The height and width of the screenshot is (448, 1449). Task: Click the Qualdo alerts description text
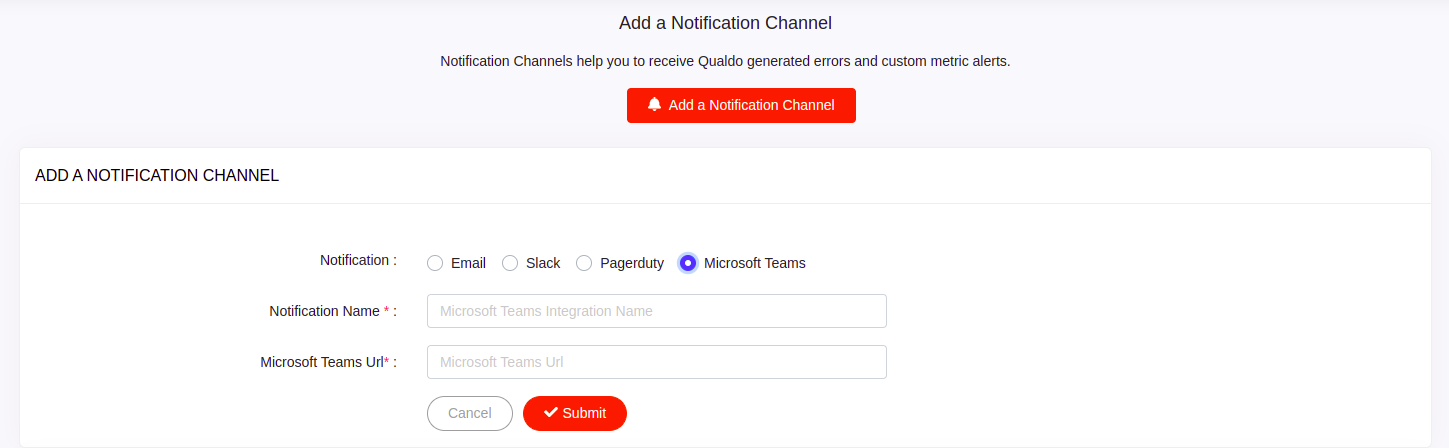click(x=725, y=61)
